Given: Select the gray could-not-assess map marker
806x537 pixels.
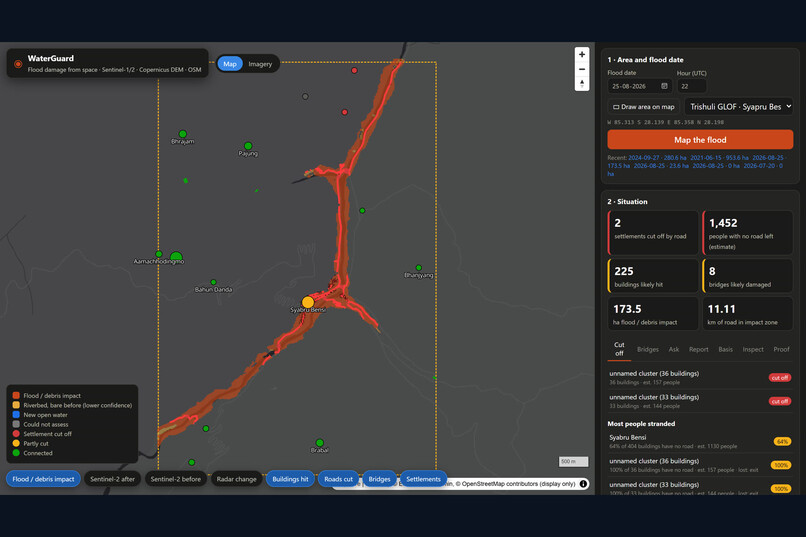Looking at the screenshot, I should (305, 96).
